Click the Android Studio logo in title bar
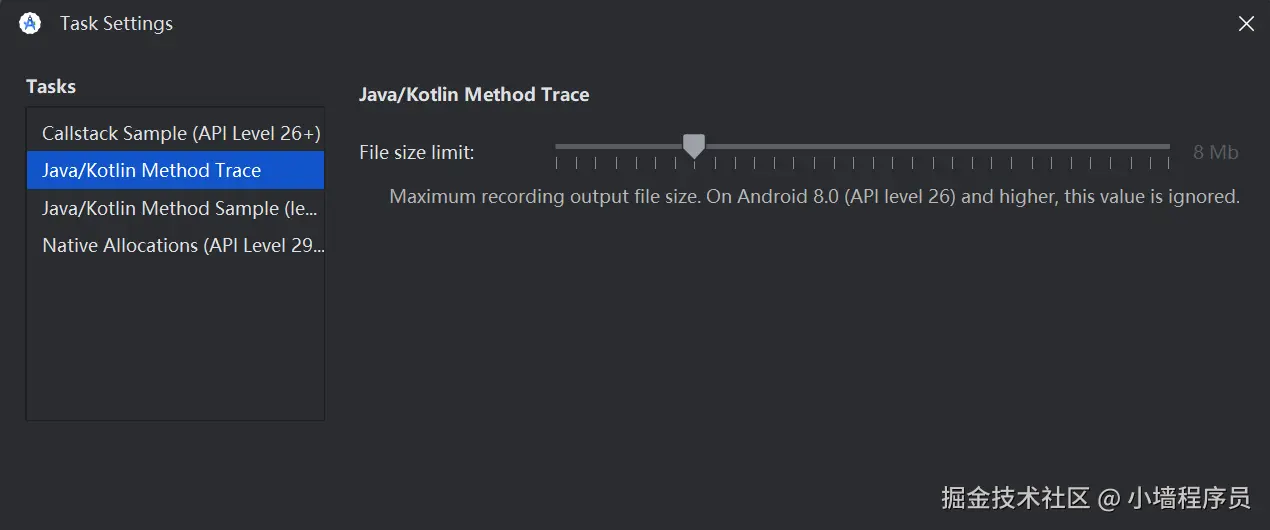 (x=30, y=23)
